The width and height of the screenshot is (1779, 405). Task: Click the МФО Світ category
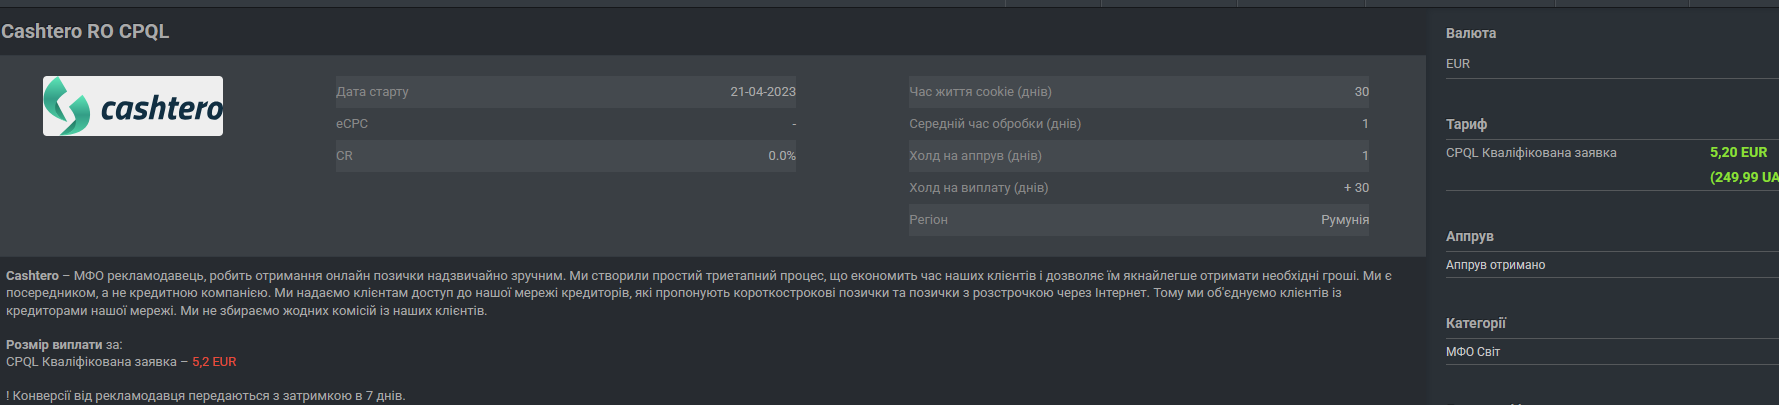(1473, 352)
